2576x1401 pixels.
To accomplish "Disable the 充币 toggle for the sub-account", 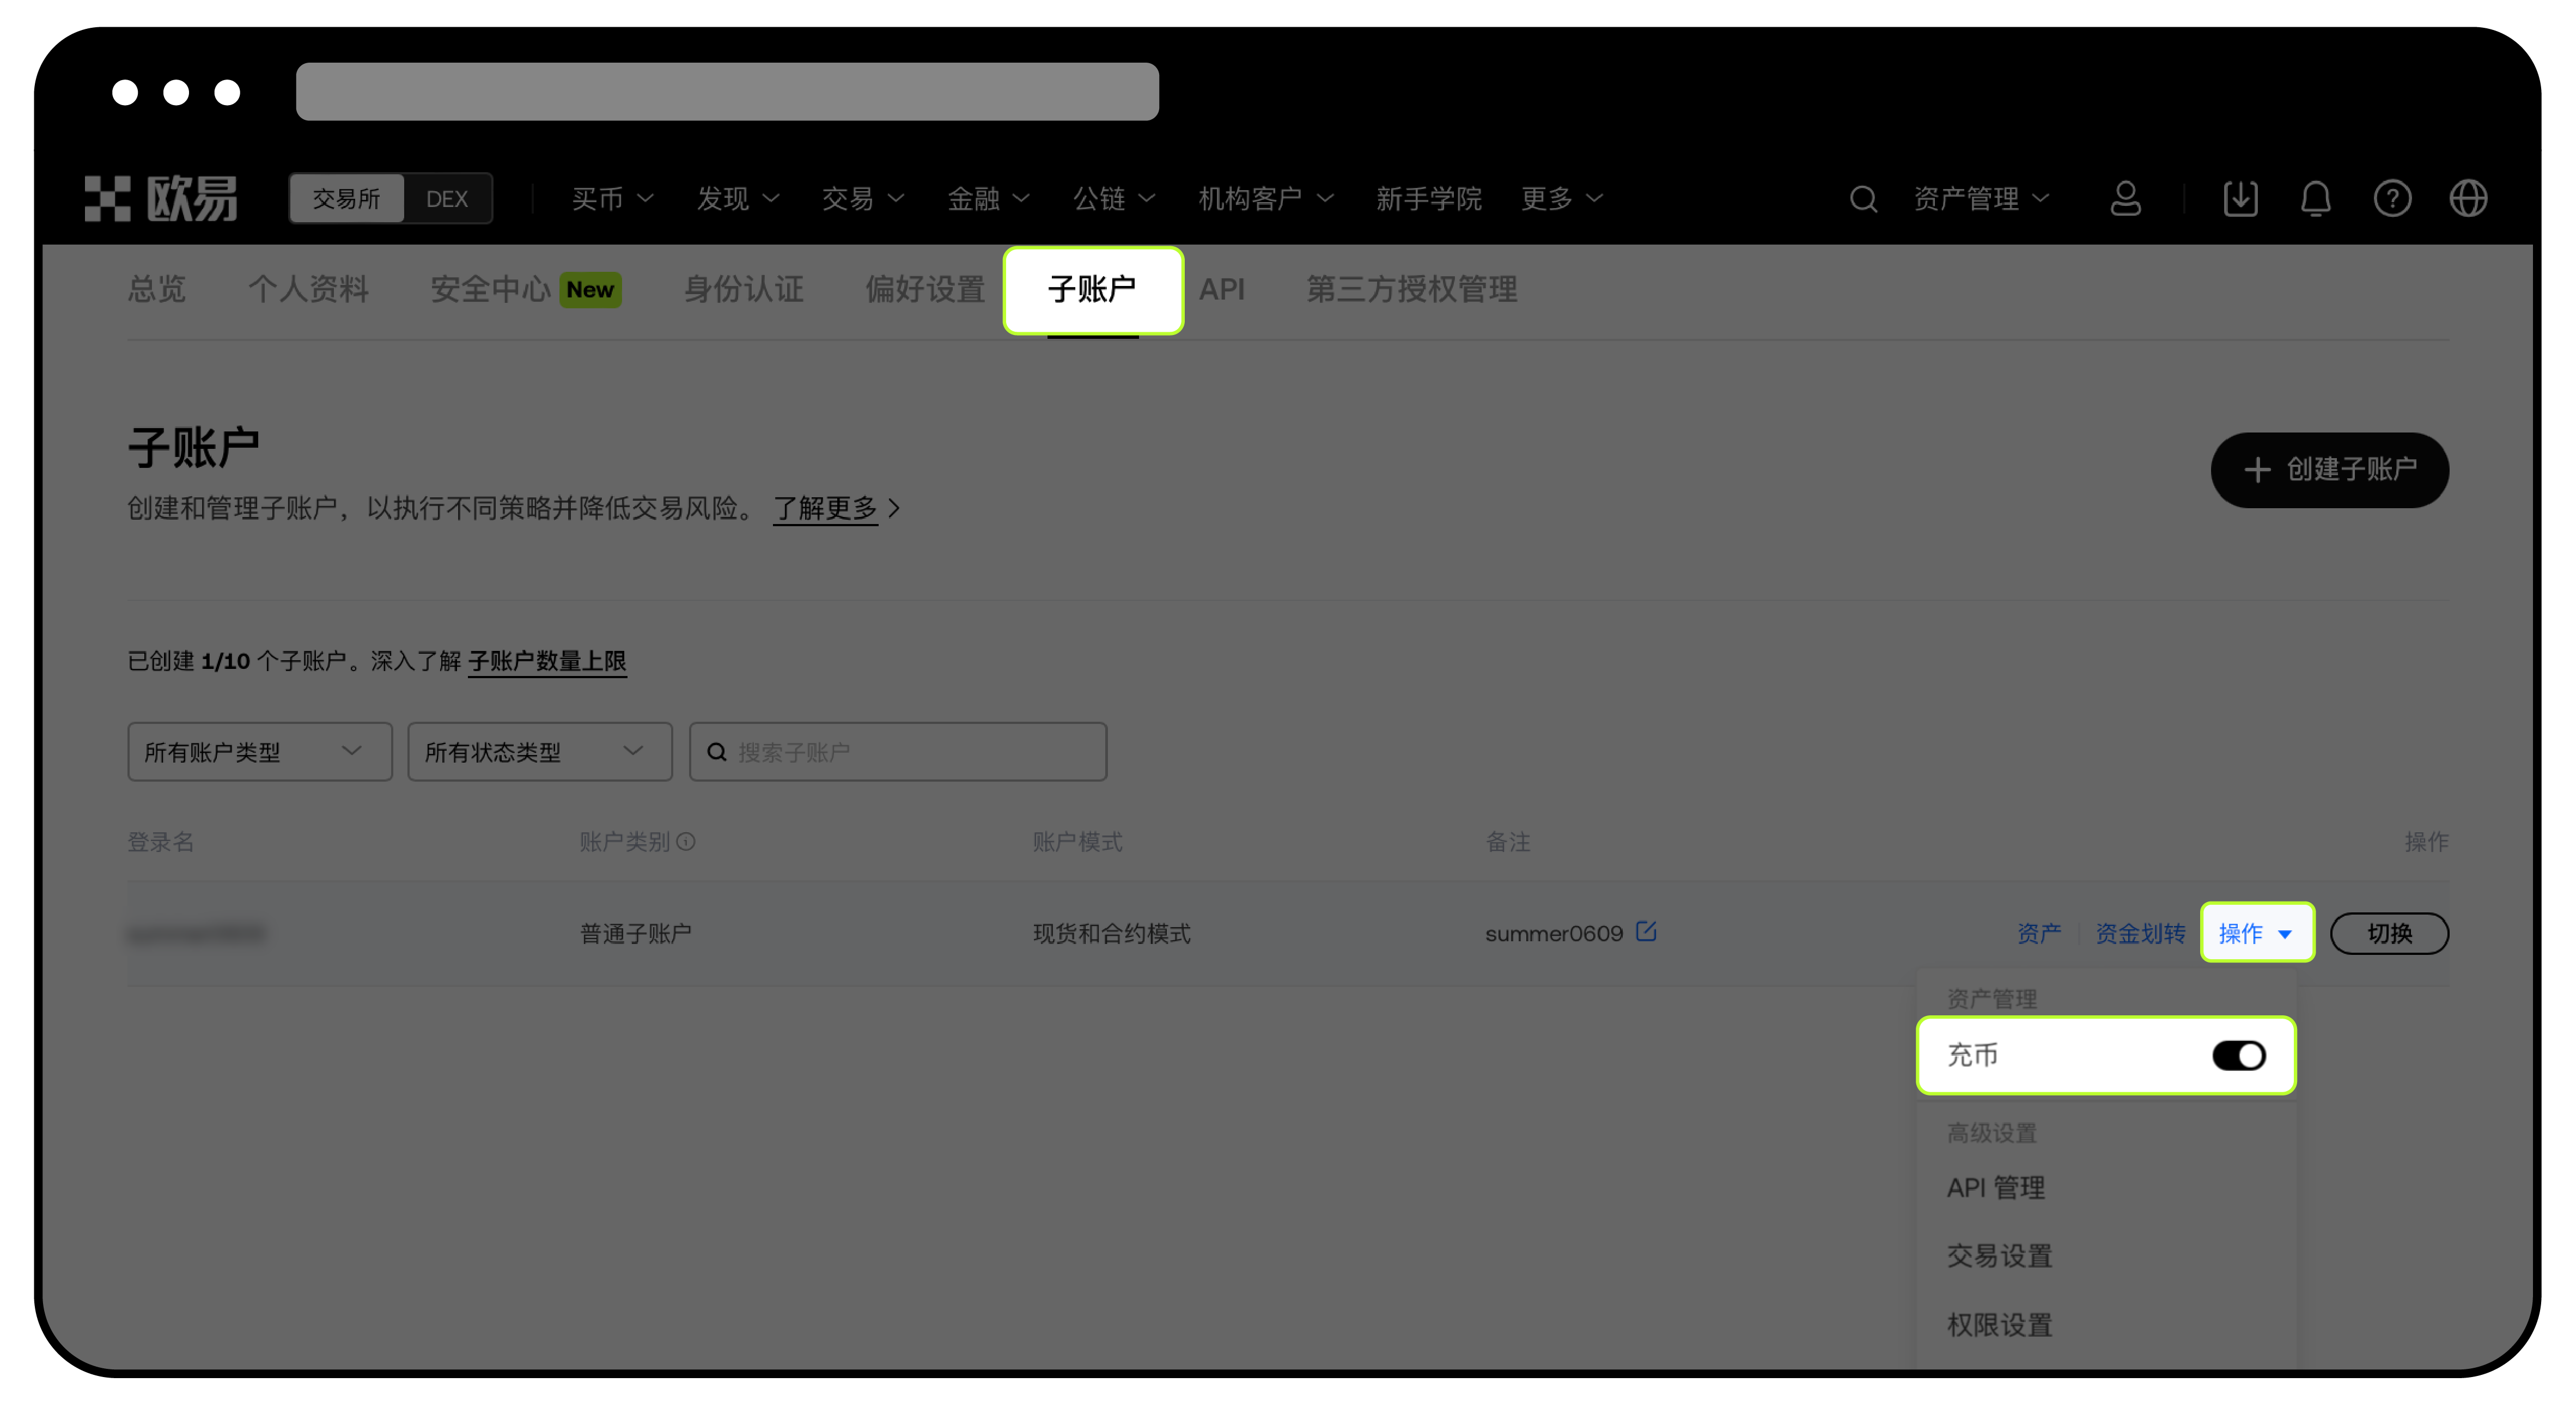I will point(2239,1055).
